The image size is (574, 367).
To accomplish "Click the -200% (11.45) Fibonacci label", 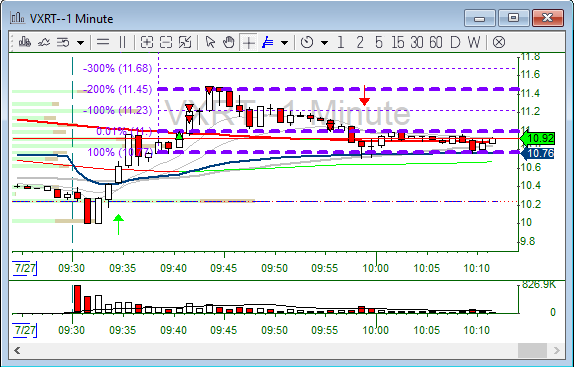I will point(118,89).
